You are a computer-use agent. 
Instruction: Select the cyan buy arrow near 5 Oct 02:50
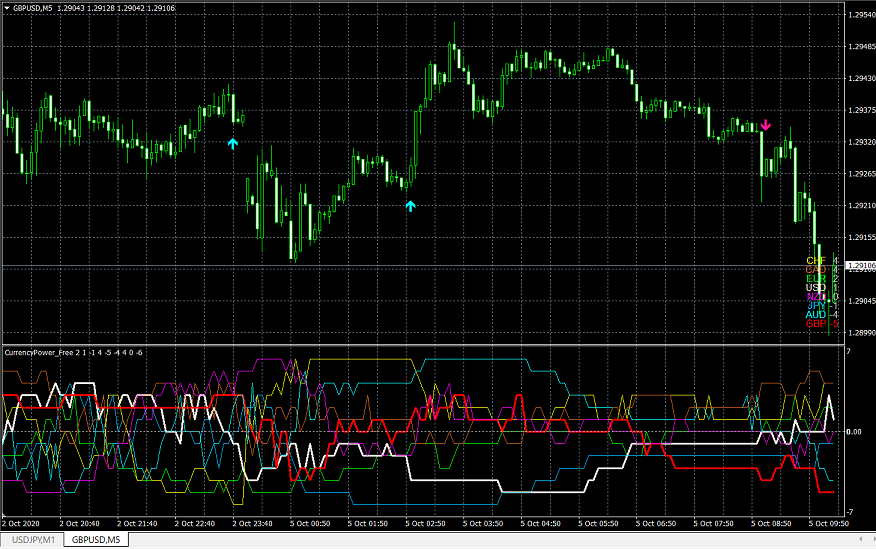click(x=411, y=207)
